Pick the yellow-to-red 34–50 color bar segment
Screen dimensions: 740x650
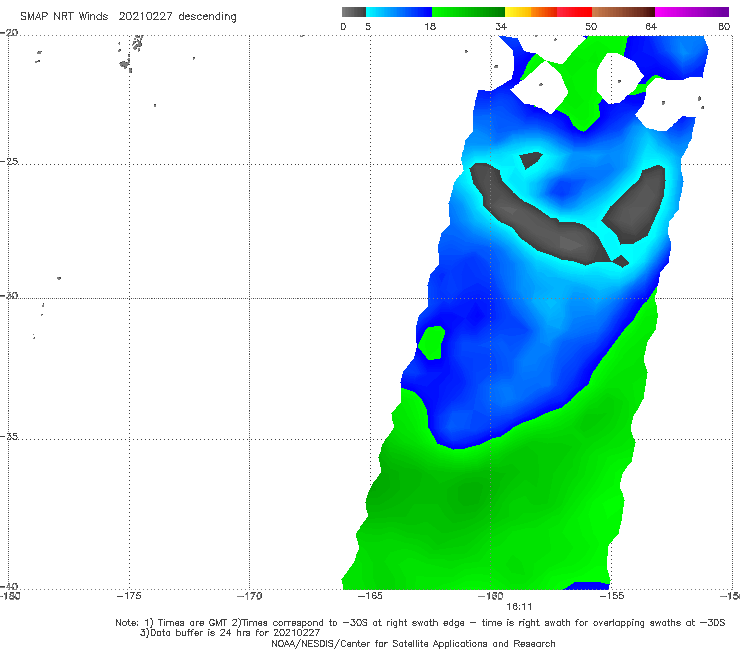(x=548, y=12)
